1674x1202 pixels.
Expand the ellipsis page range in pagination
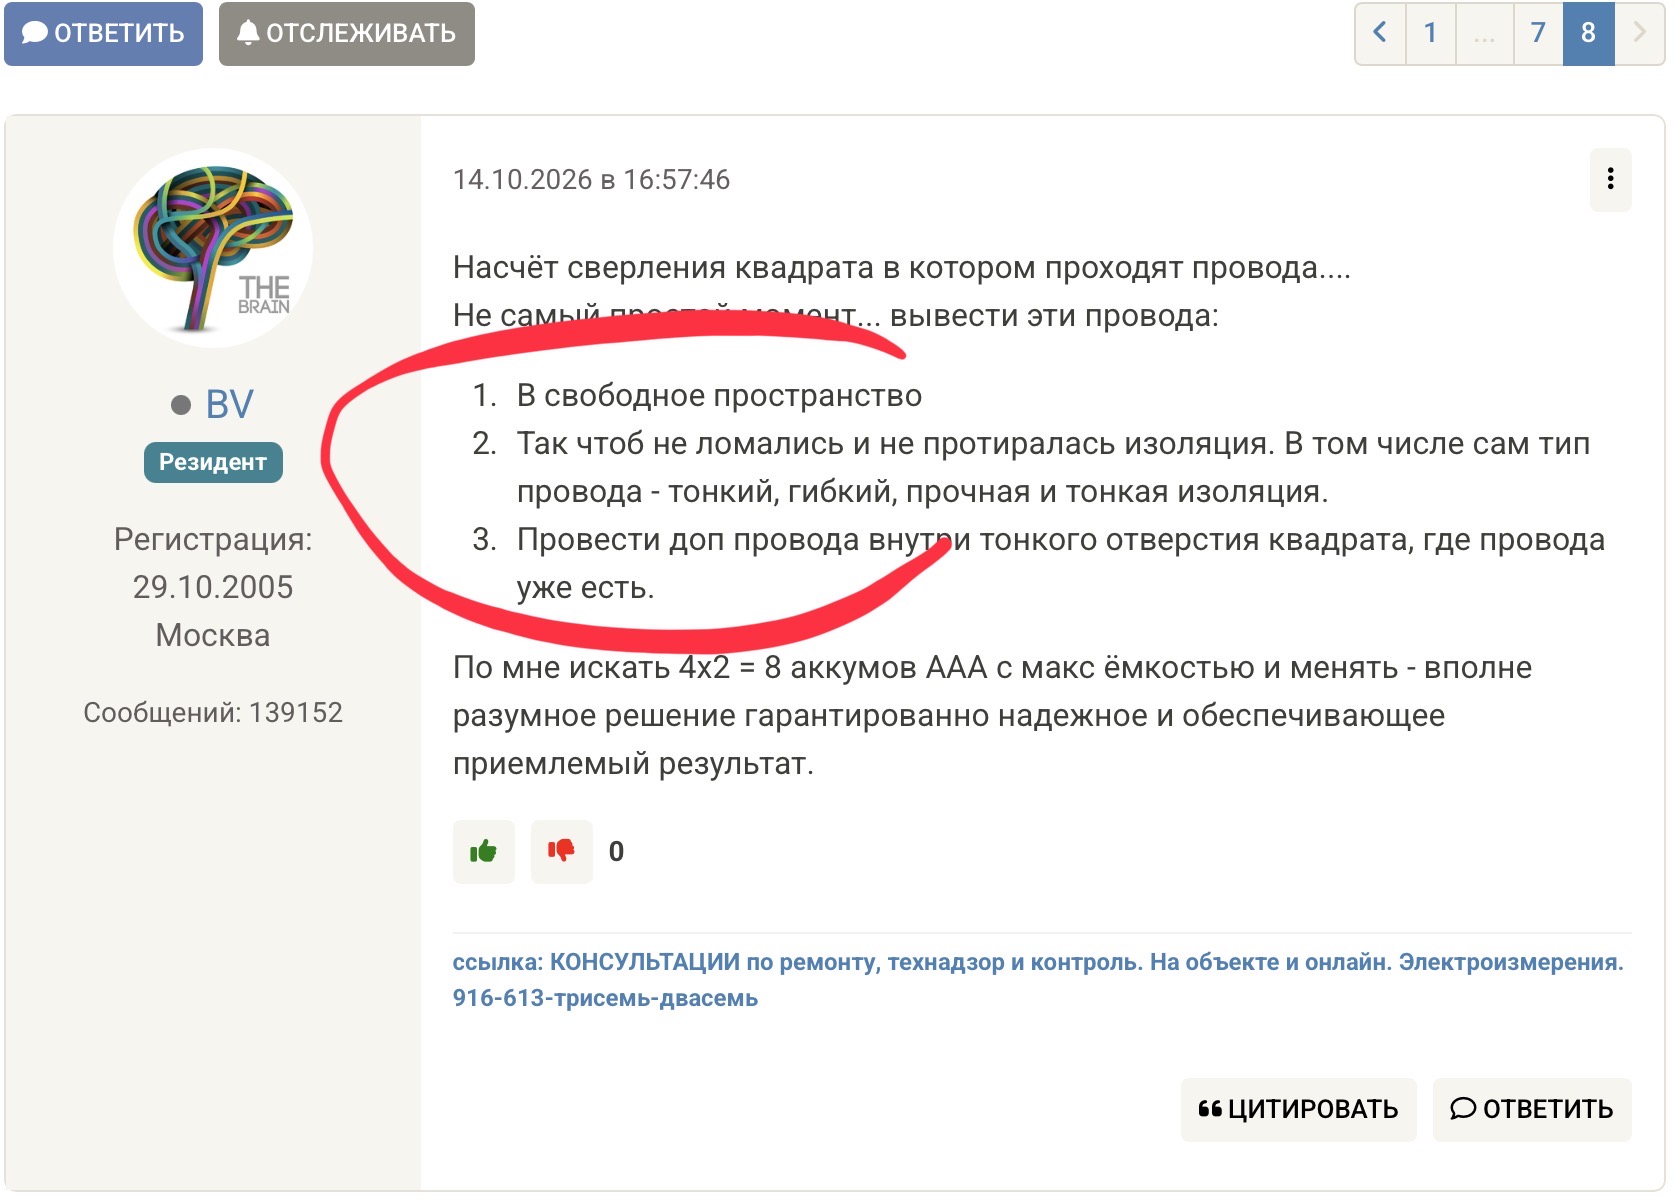pos(1484,33)
